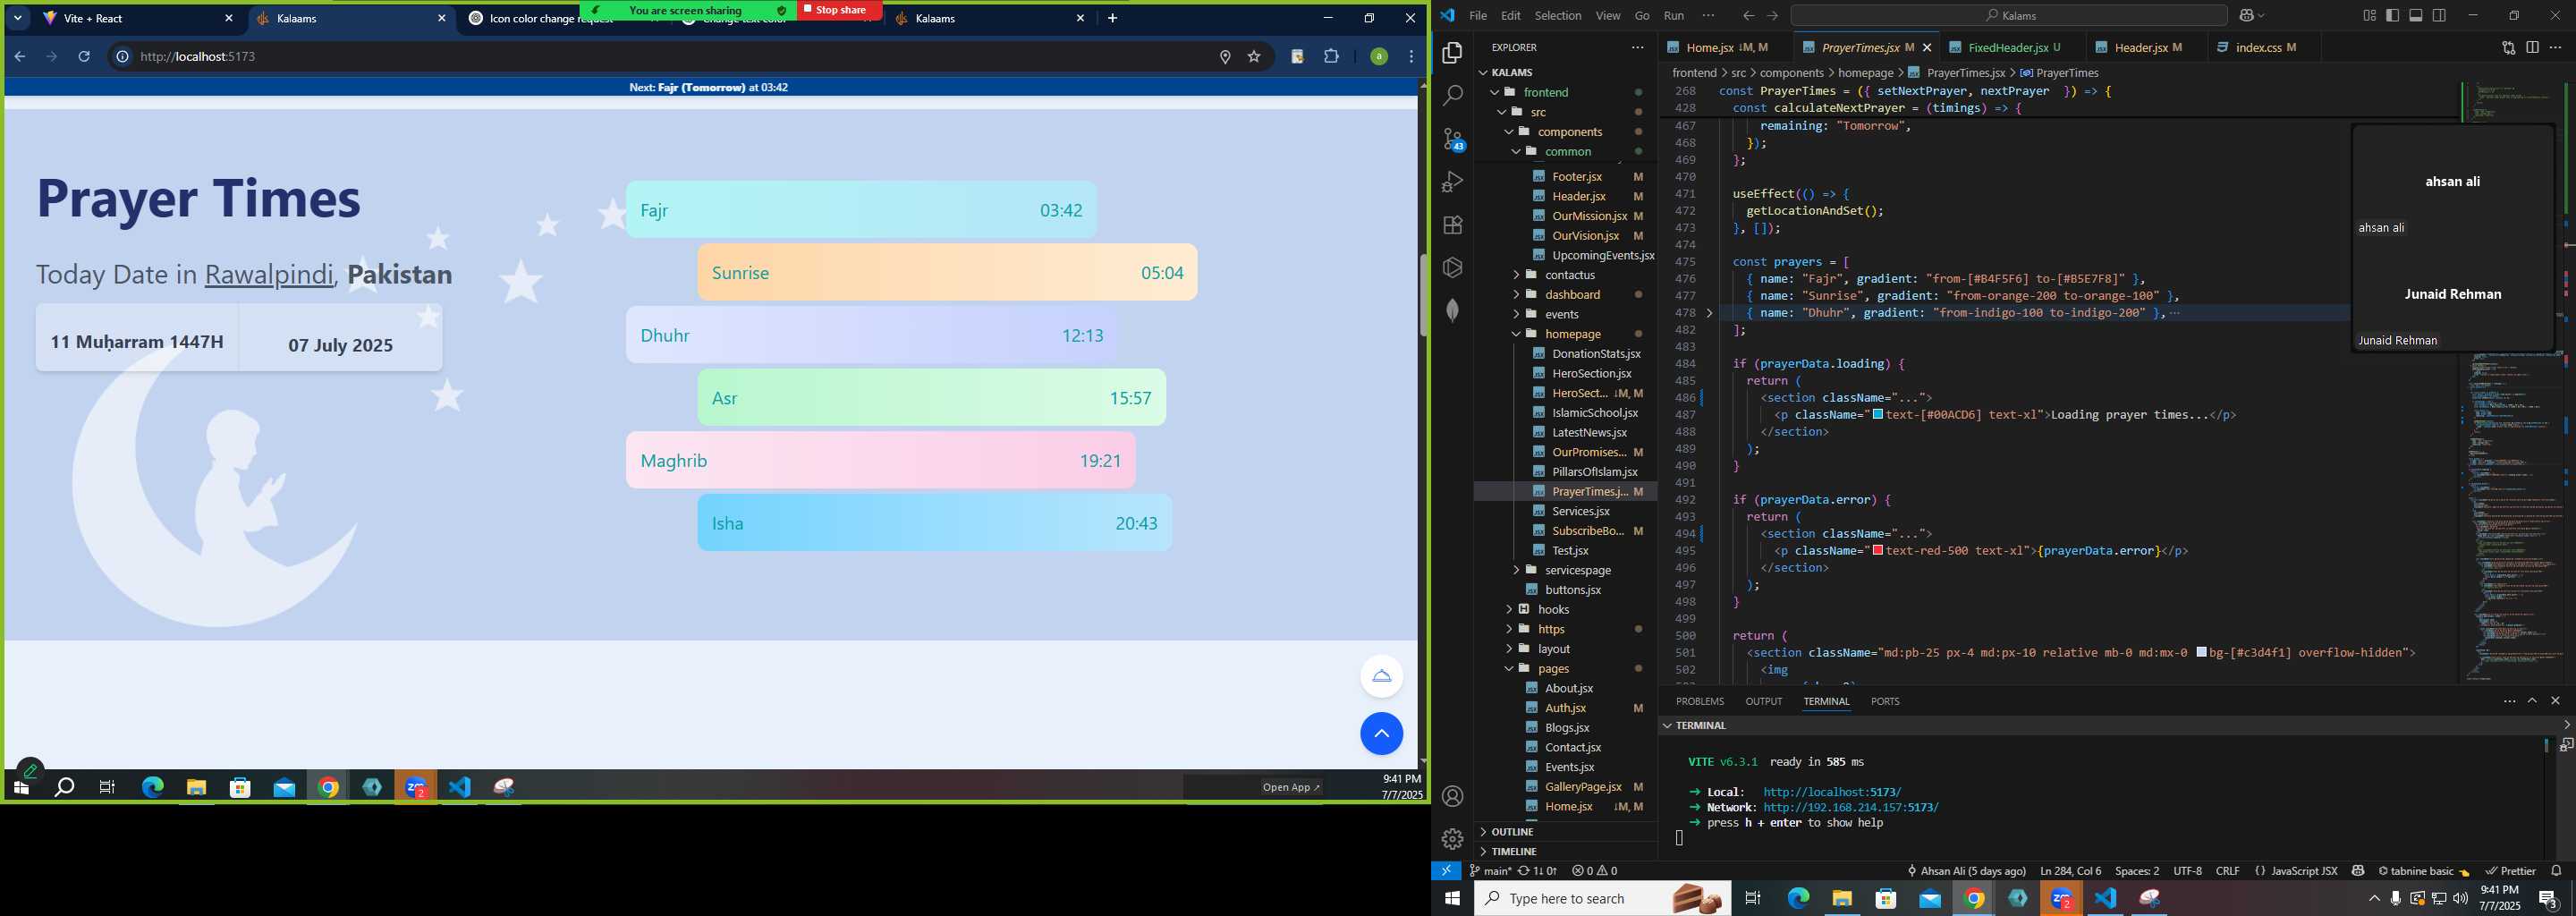Open the File menu in VS Code
2576x916 pixels.
pyautogui.click(x=1478, y=15)
